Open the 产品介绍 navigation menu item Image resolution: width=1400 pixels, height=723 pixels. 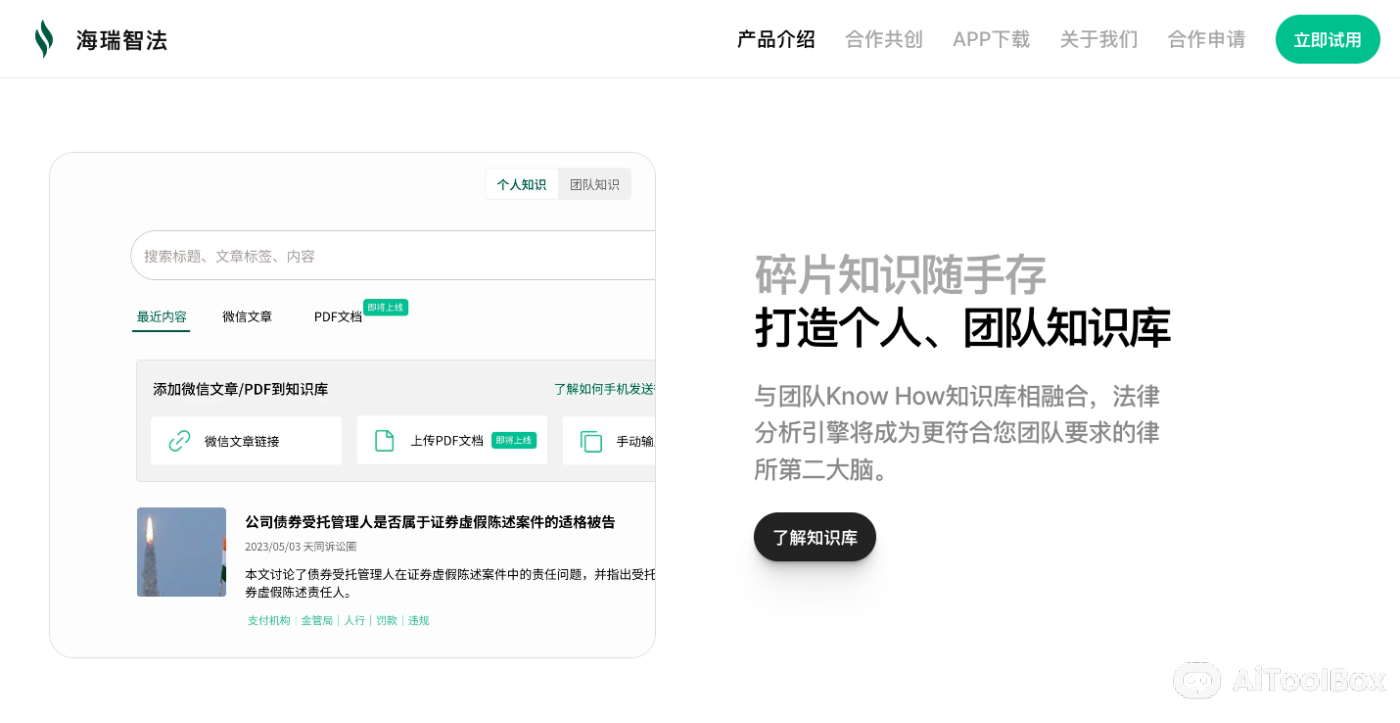pos(776,39)
